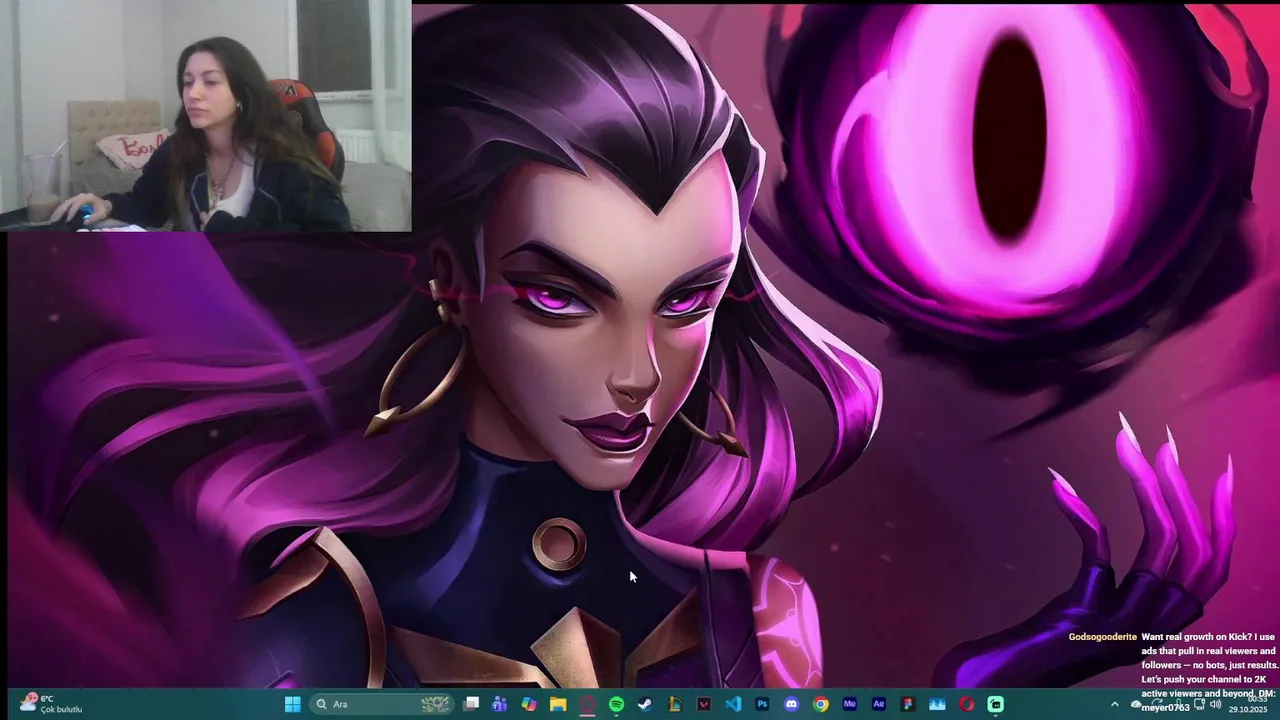This screenshot has height=720, width=1280.
Task: Open League of Legends taskbar icon
Action: 675,704
